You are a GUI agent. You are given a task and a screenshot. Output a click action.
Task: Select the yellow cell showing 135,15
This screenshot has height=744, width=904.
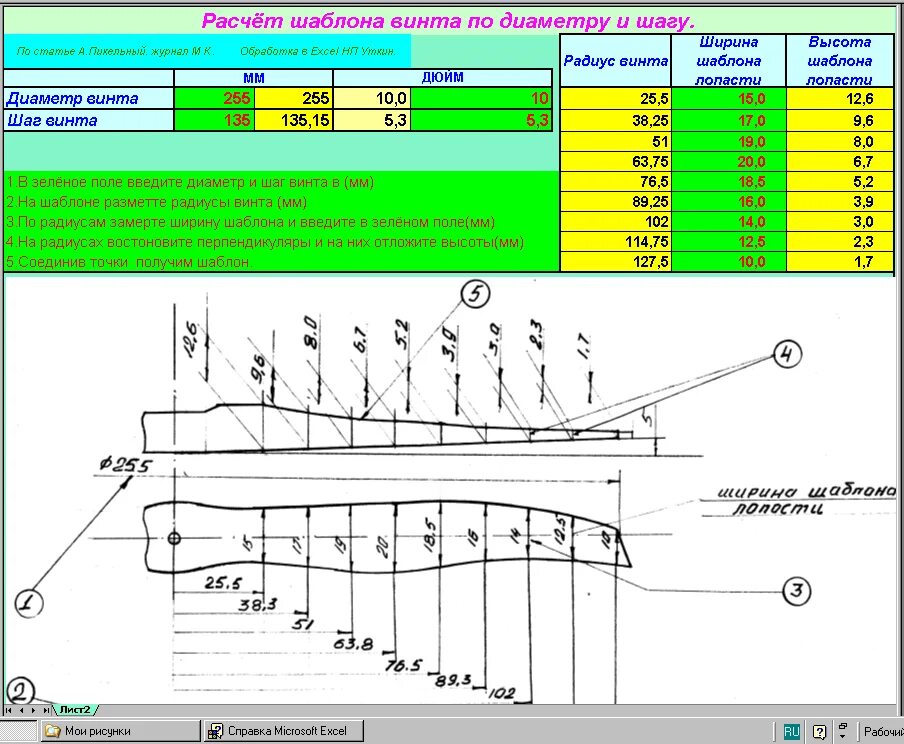coord(293,120)
